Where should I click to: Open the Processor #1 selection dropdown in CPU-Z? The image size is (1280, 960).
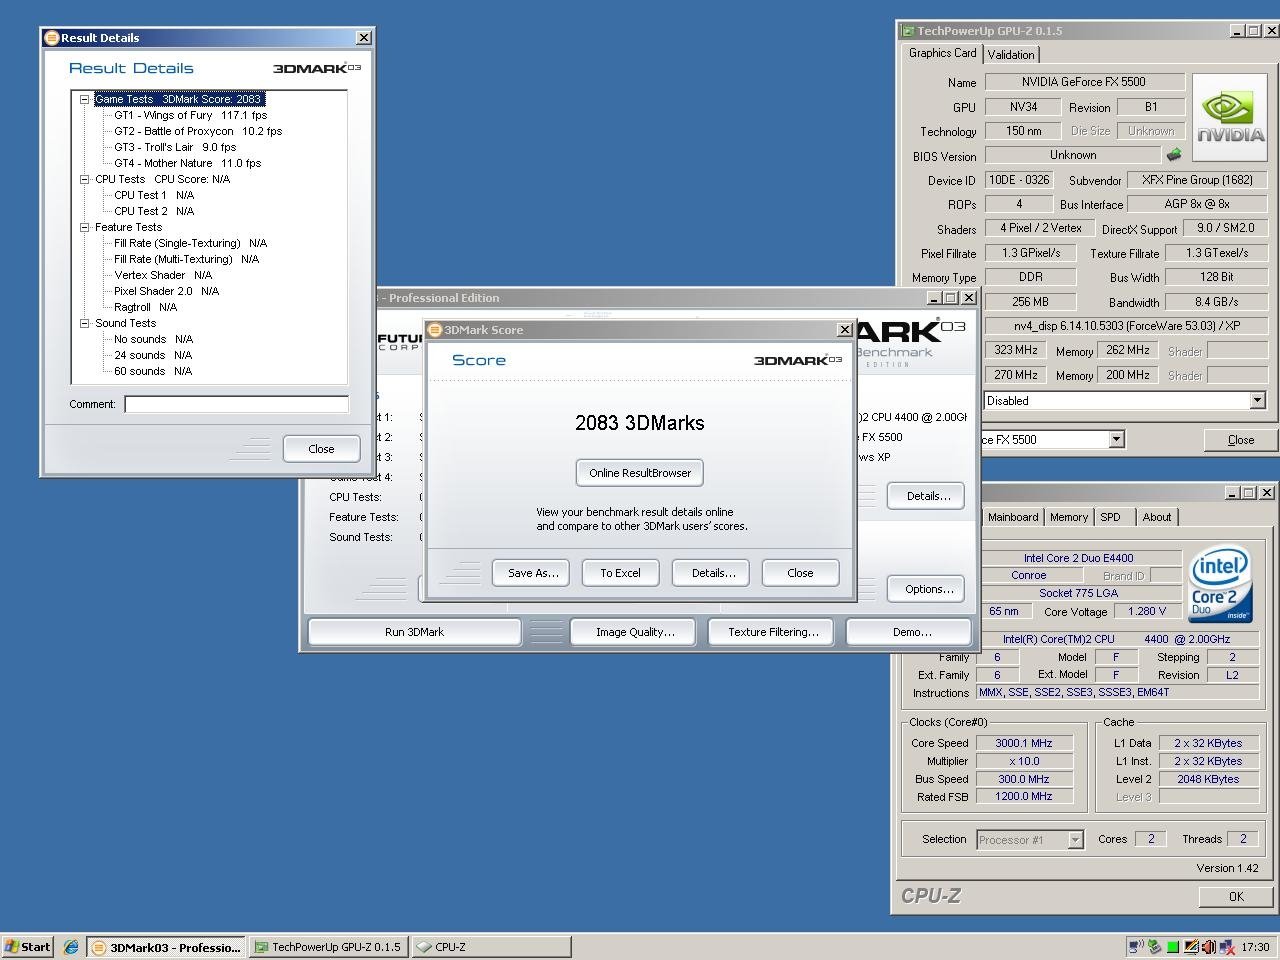[1075, 840]
